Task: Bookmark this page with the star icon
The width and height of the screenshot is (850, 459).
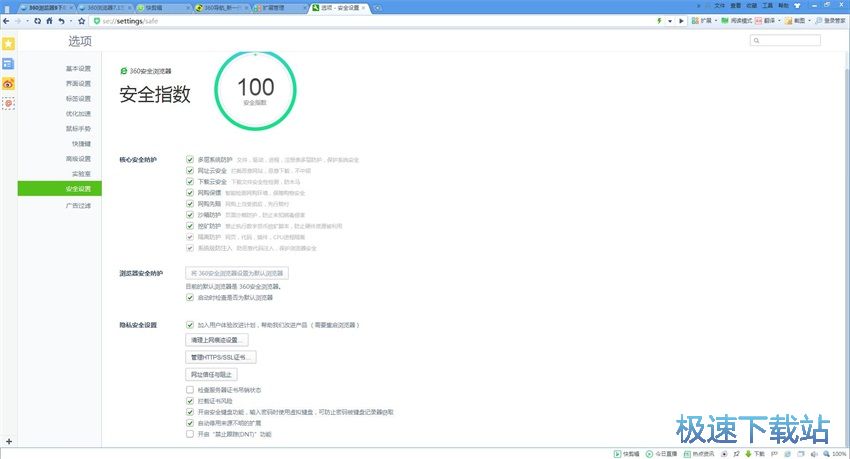Action: click(x=82, y=21)
